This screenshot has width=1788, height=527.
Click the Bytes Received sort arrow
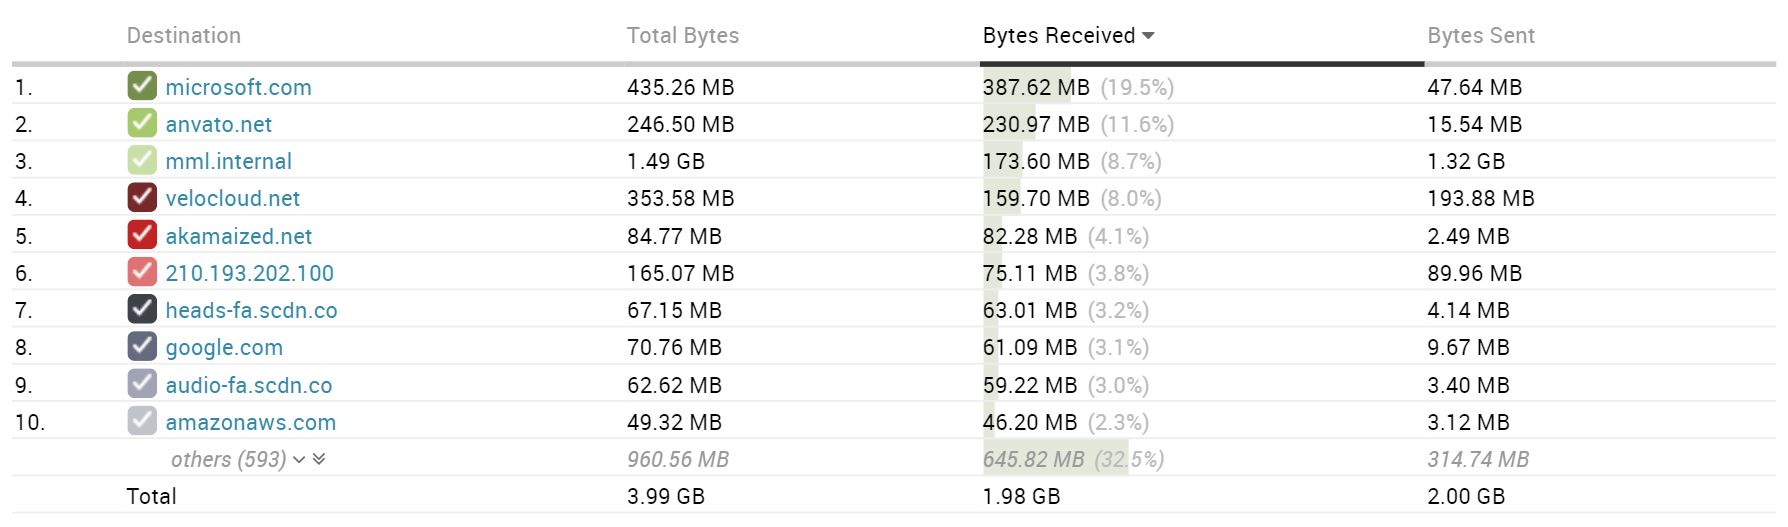pos(1148,36)
